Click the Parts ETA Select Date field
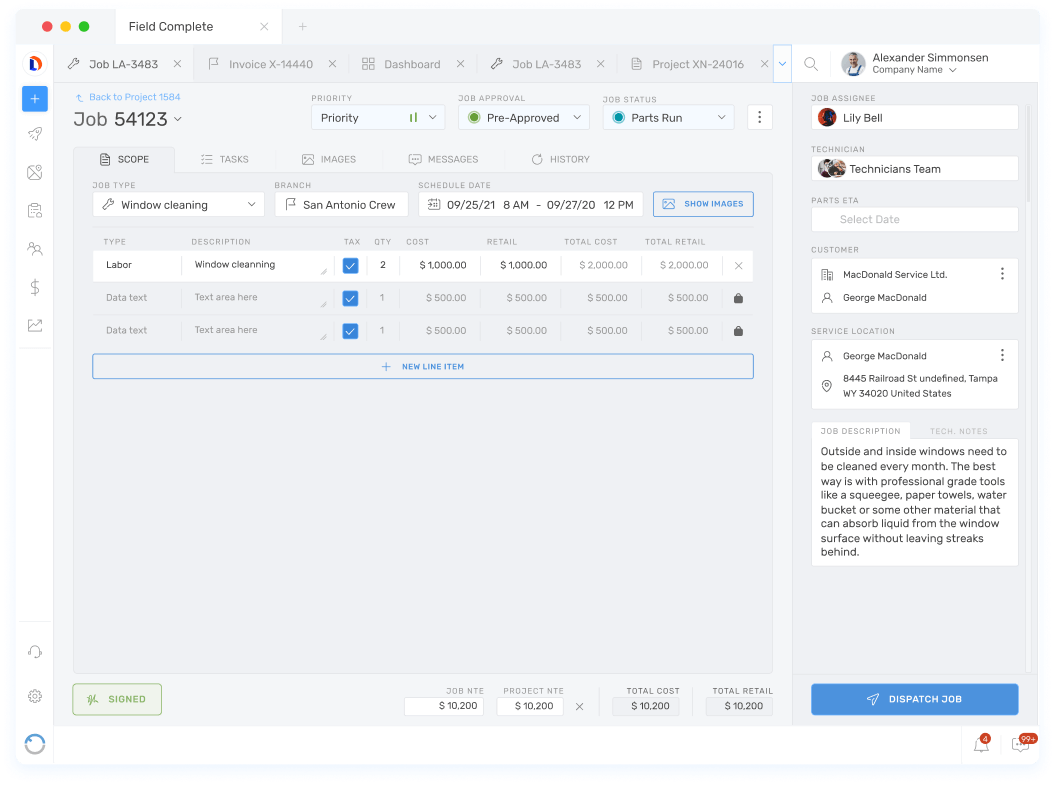 (x=914, y=219)
